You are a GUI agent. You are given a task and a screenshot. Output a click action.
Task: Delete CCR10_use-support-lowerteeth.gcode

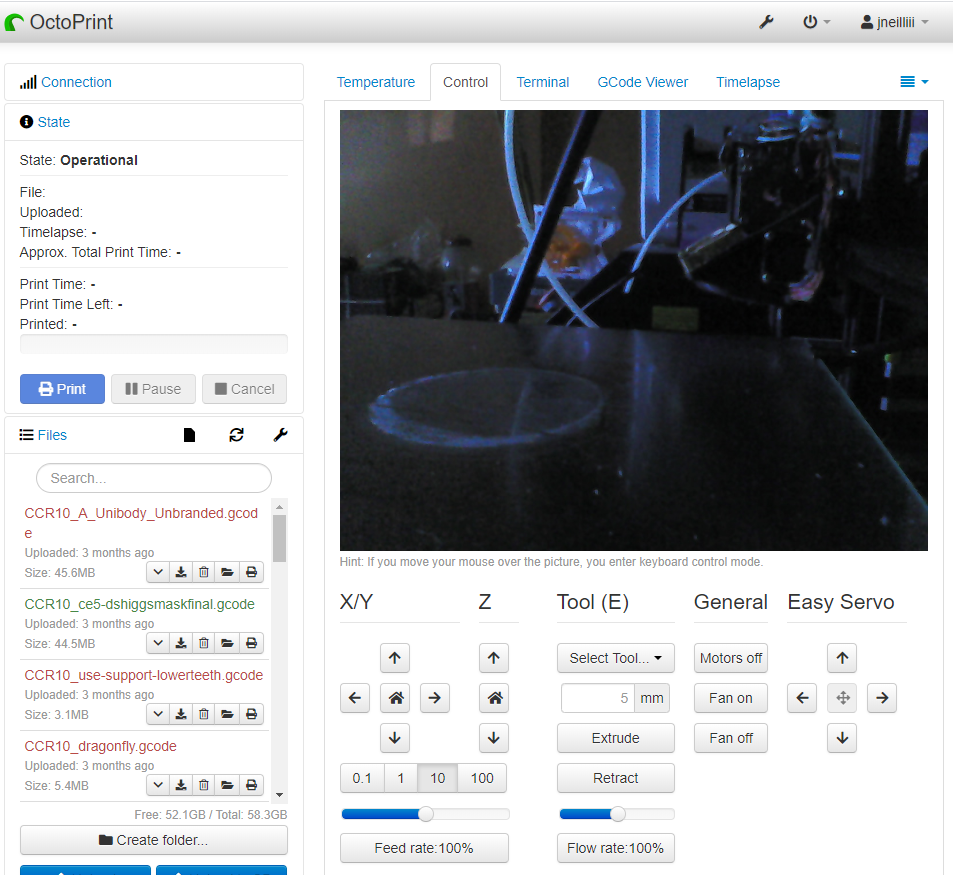coord(204,715)
